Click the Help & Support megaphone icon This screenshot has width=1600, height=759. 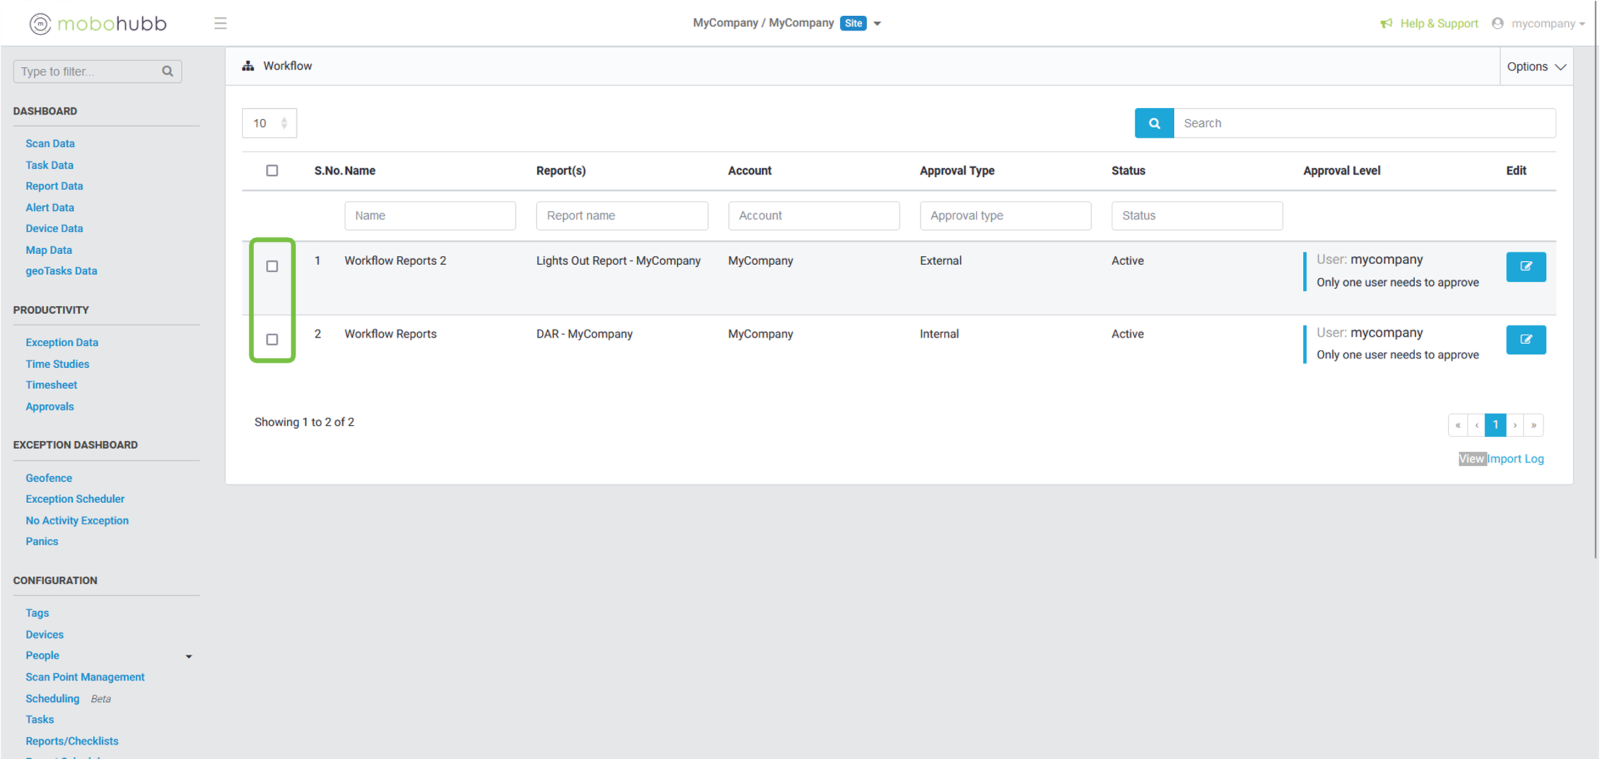1386,23
